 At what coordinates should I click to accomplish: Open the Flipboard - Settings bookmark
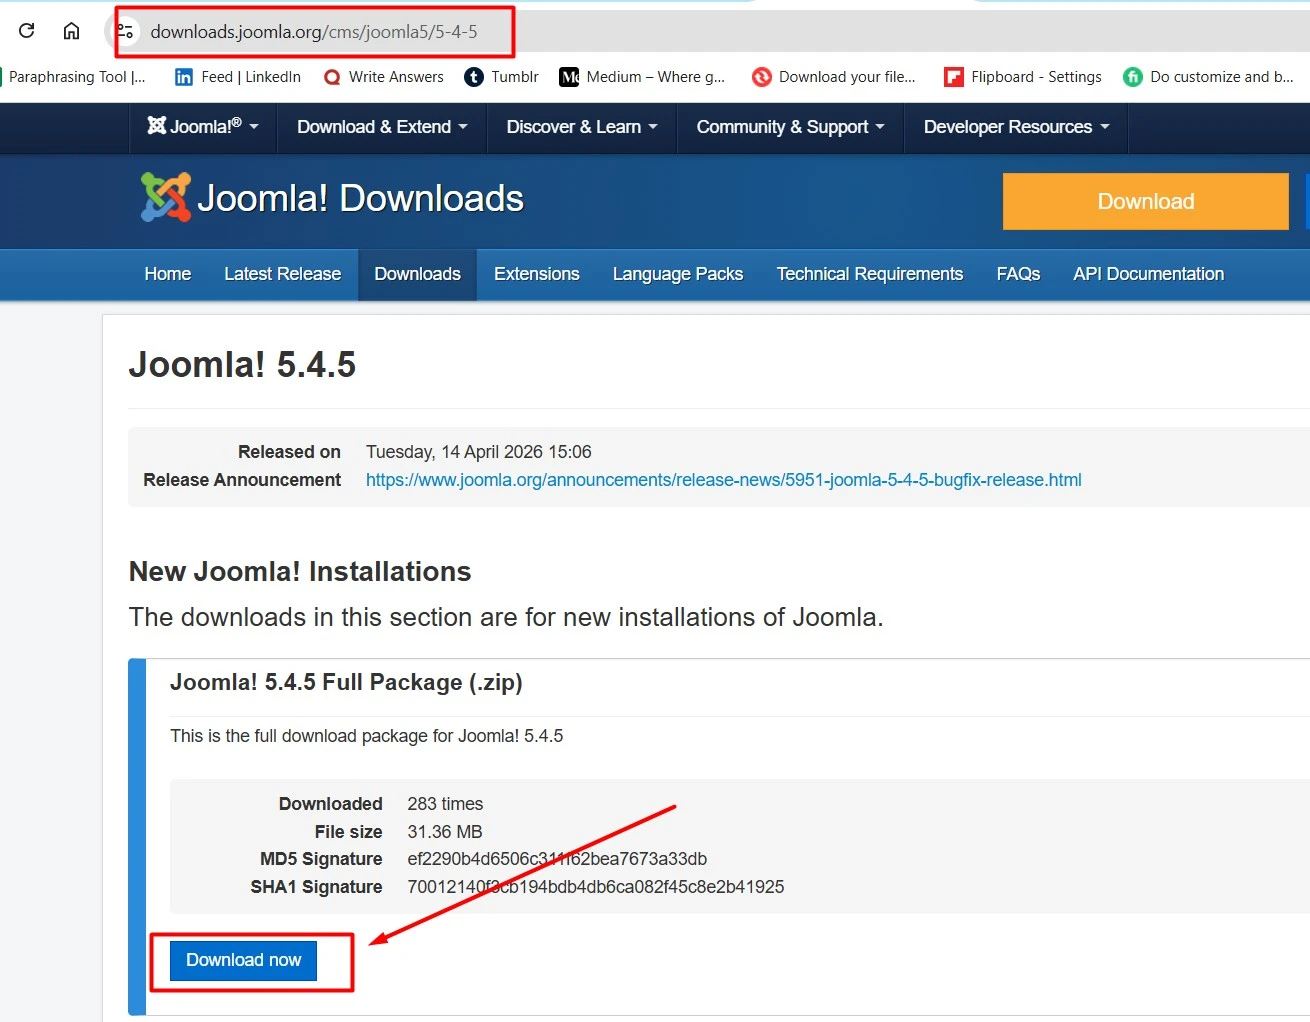(1023, 77)
